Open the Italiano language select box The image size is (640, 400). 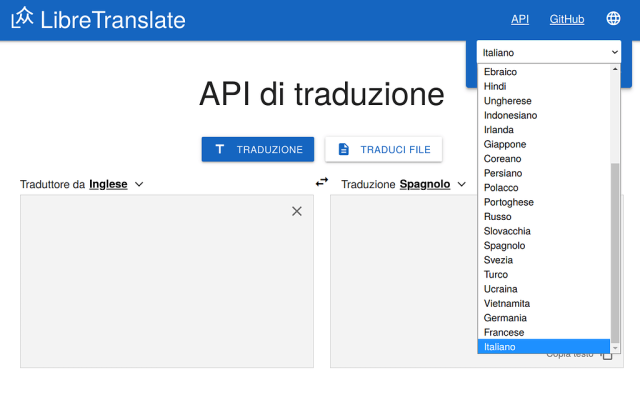549,52
